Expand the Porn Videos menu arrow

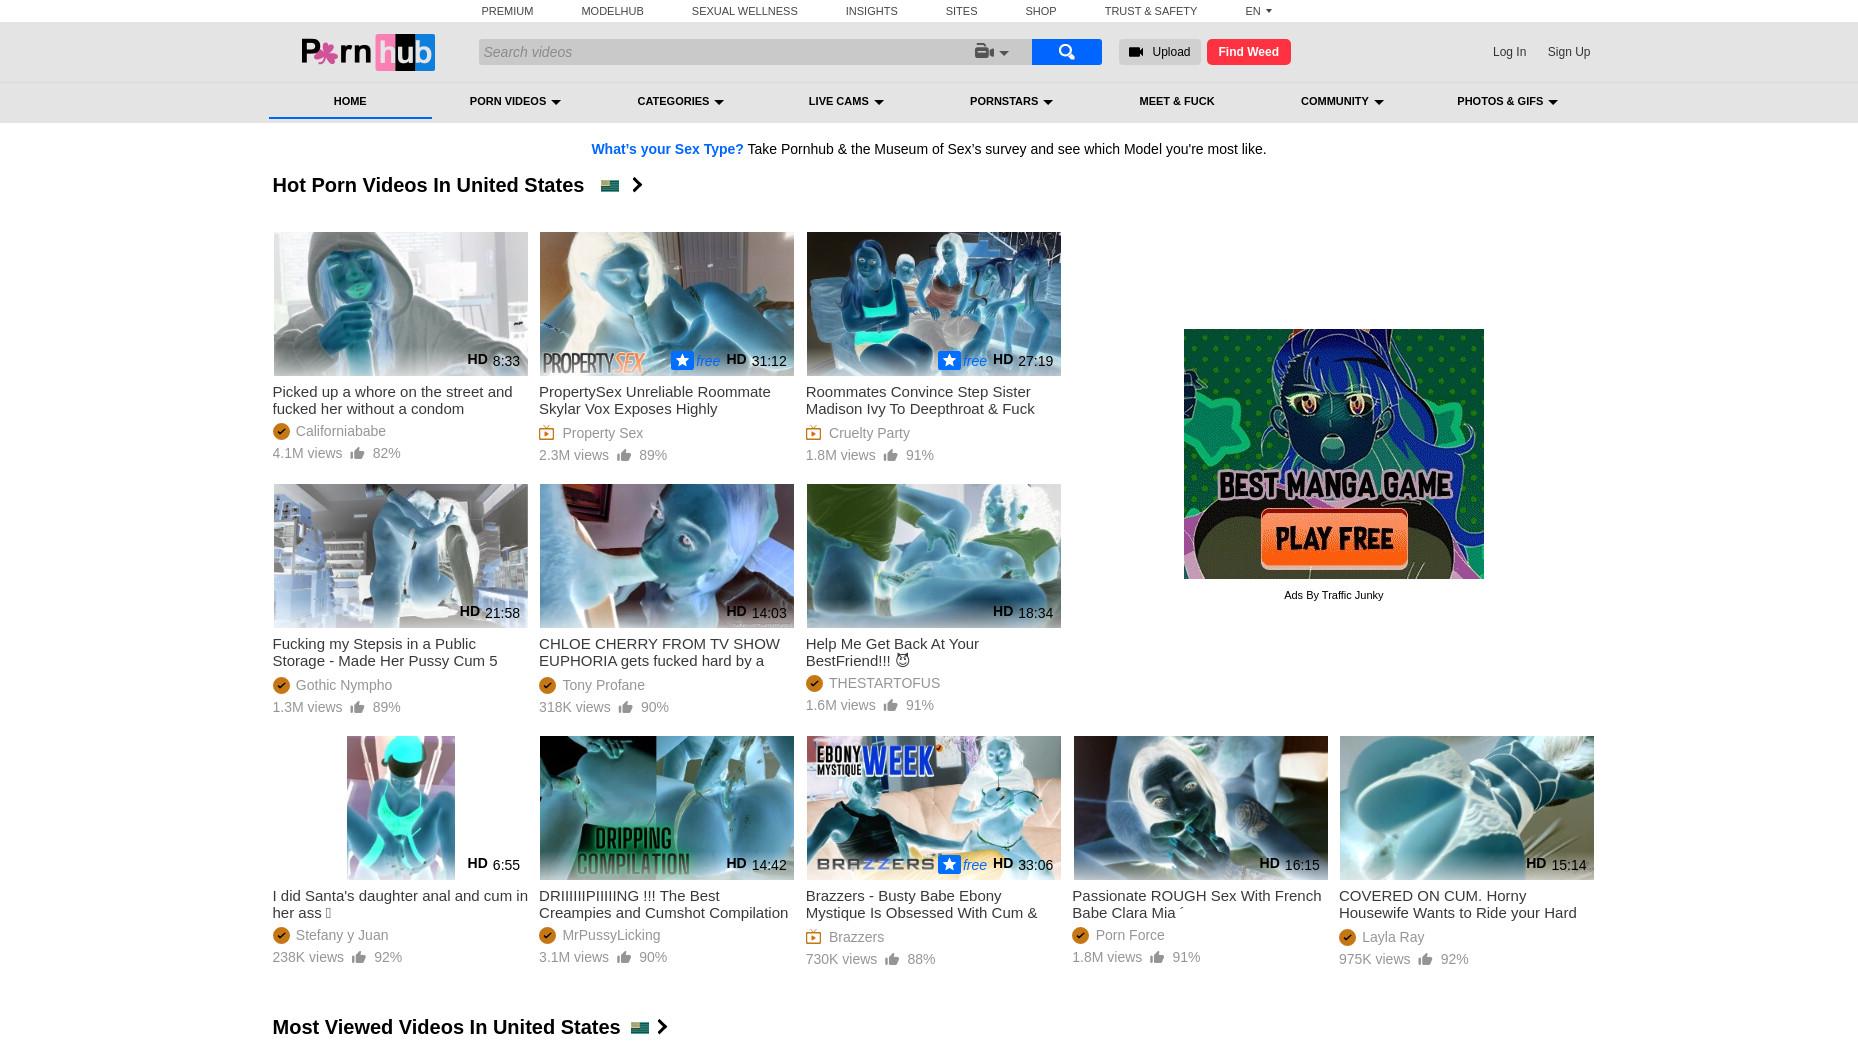pyautogui.click(x=556, y=102)
